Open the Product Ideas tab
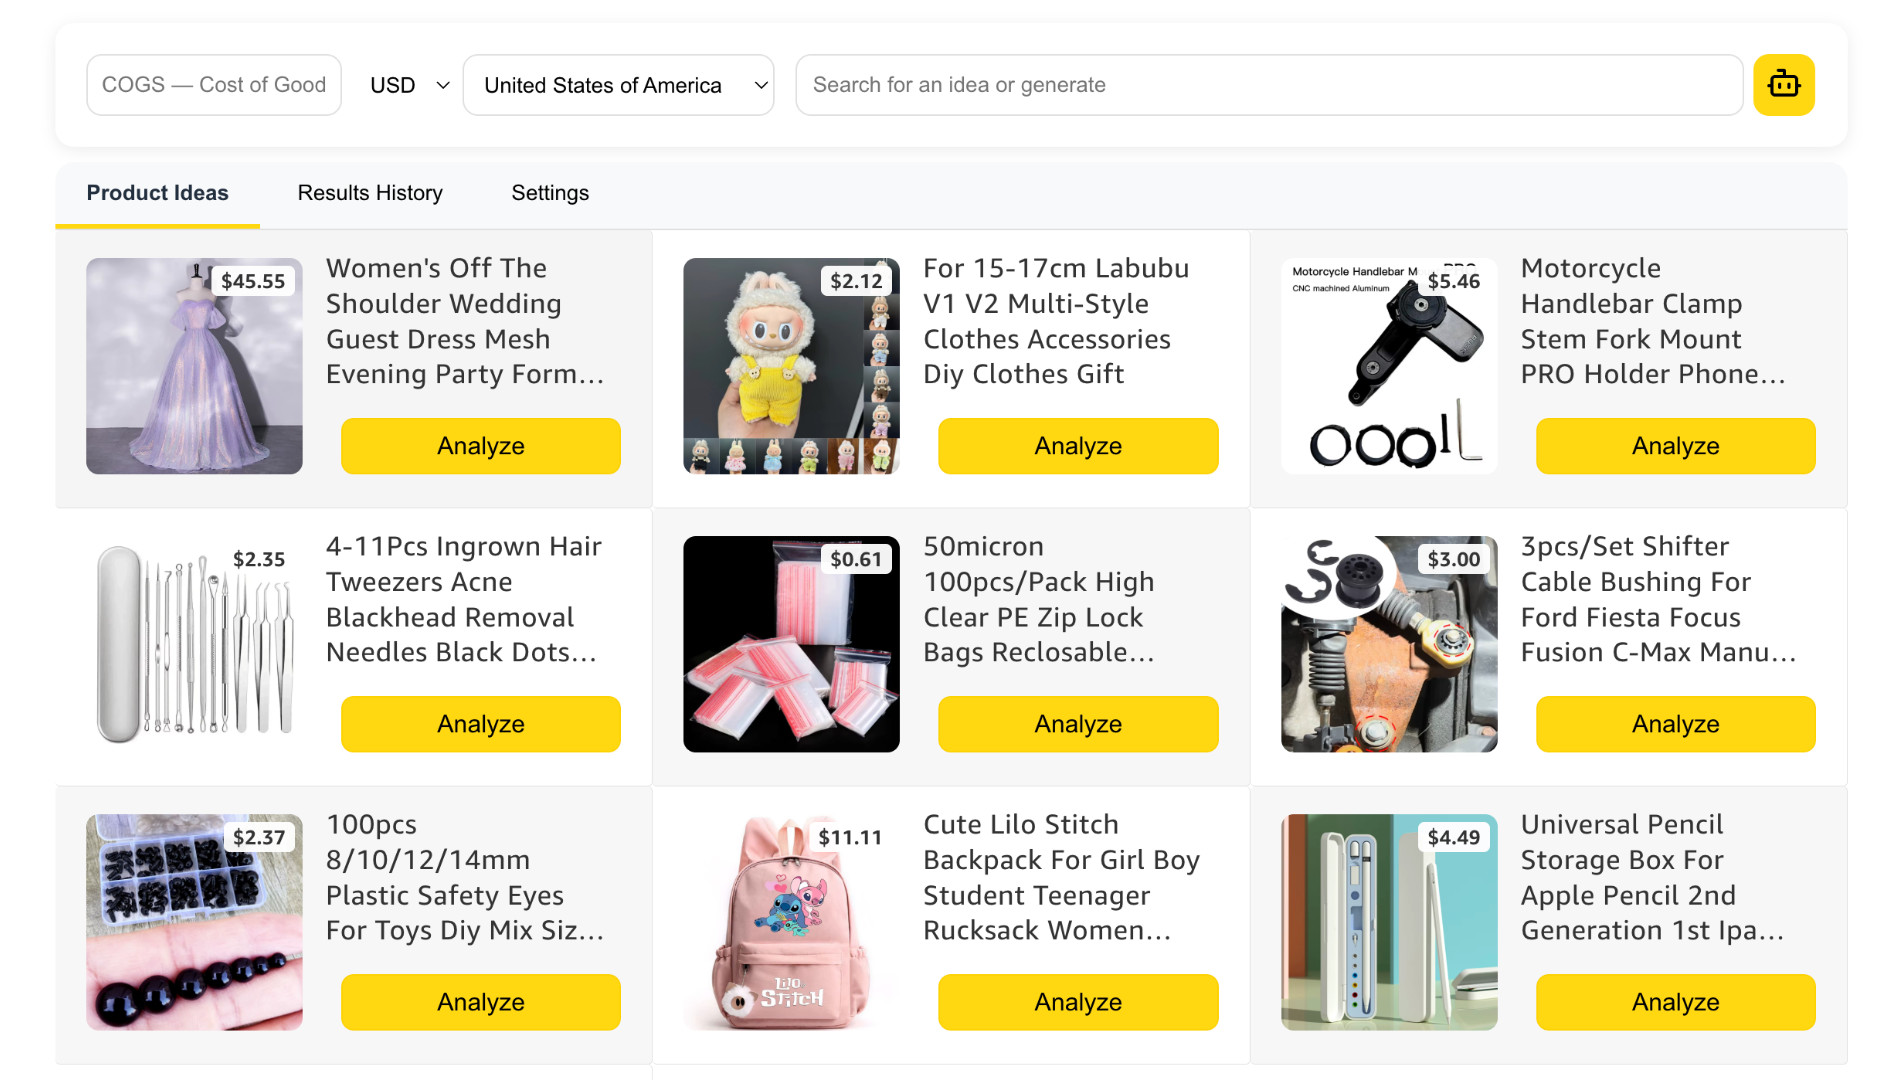This screenshot has width=1900, height=1080. 157,193
